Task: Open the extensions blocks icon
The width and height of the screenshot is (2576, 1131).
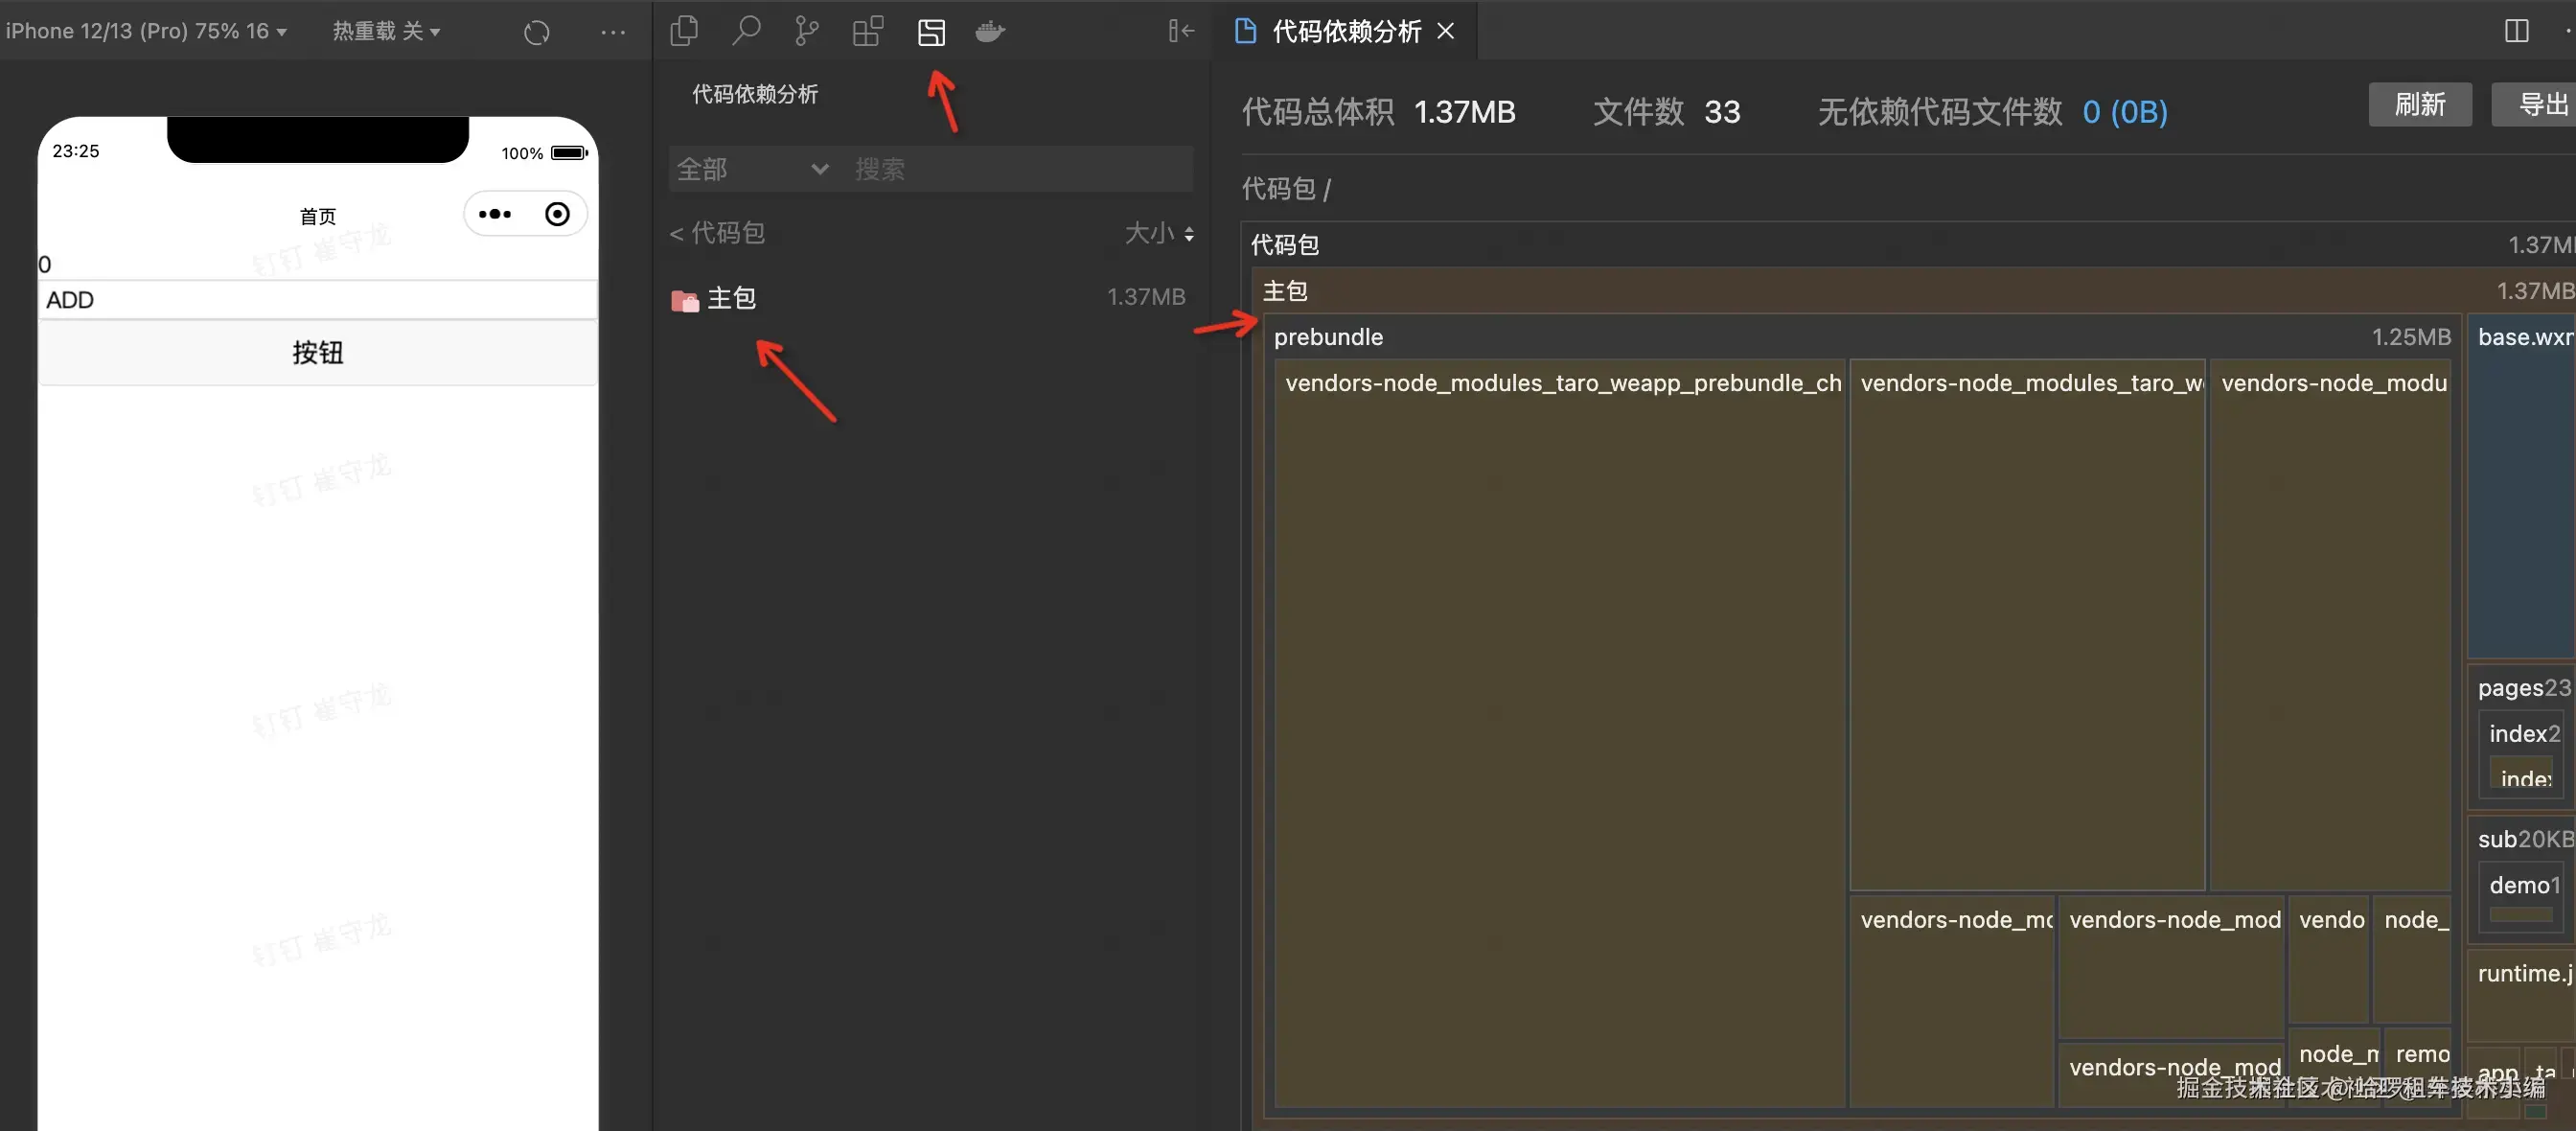Action: (868, 31)
